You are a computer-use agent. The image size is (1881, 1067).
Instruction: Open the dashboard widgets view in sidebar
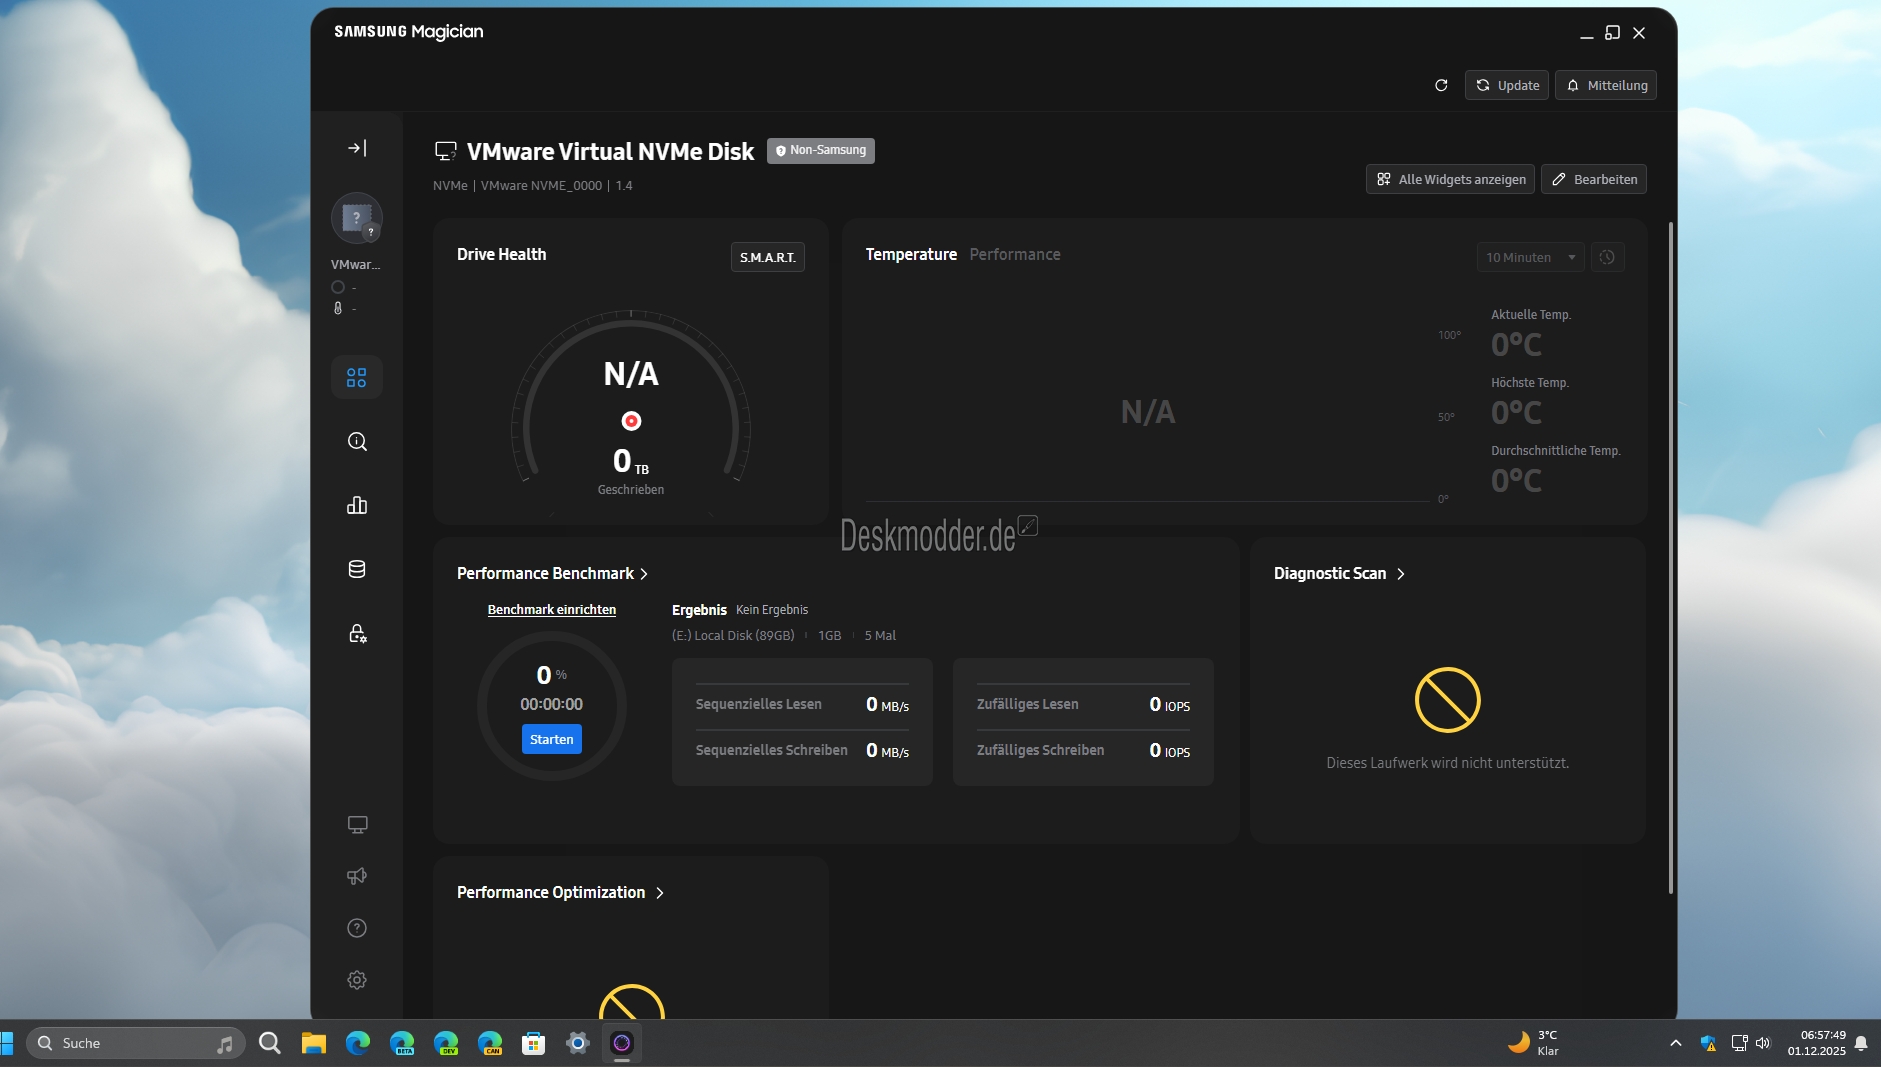point(357,378)
